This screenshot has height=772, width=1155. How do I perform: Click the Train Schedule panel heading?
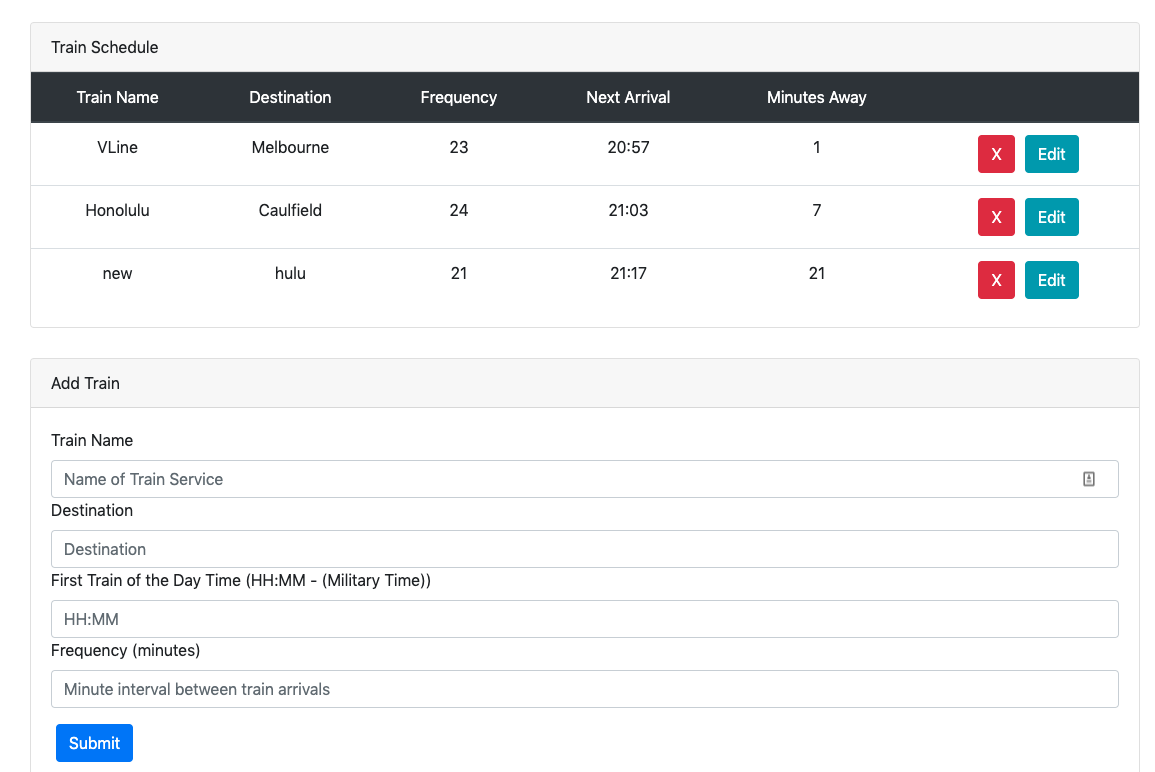pos(105,47)
